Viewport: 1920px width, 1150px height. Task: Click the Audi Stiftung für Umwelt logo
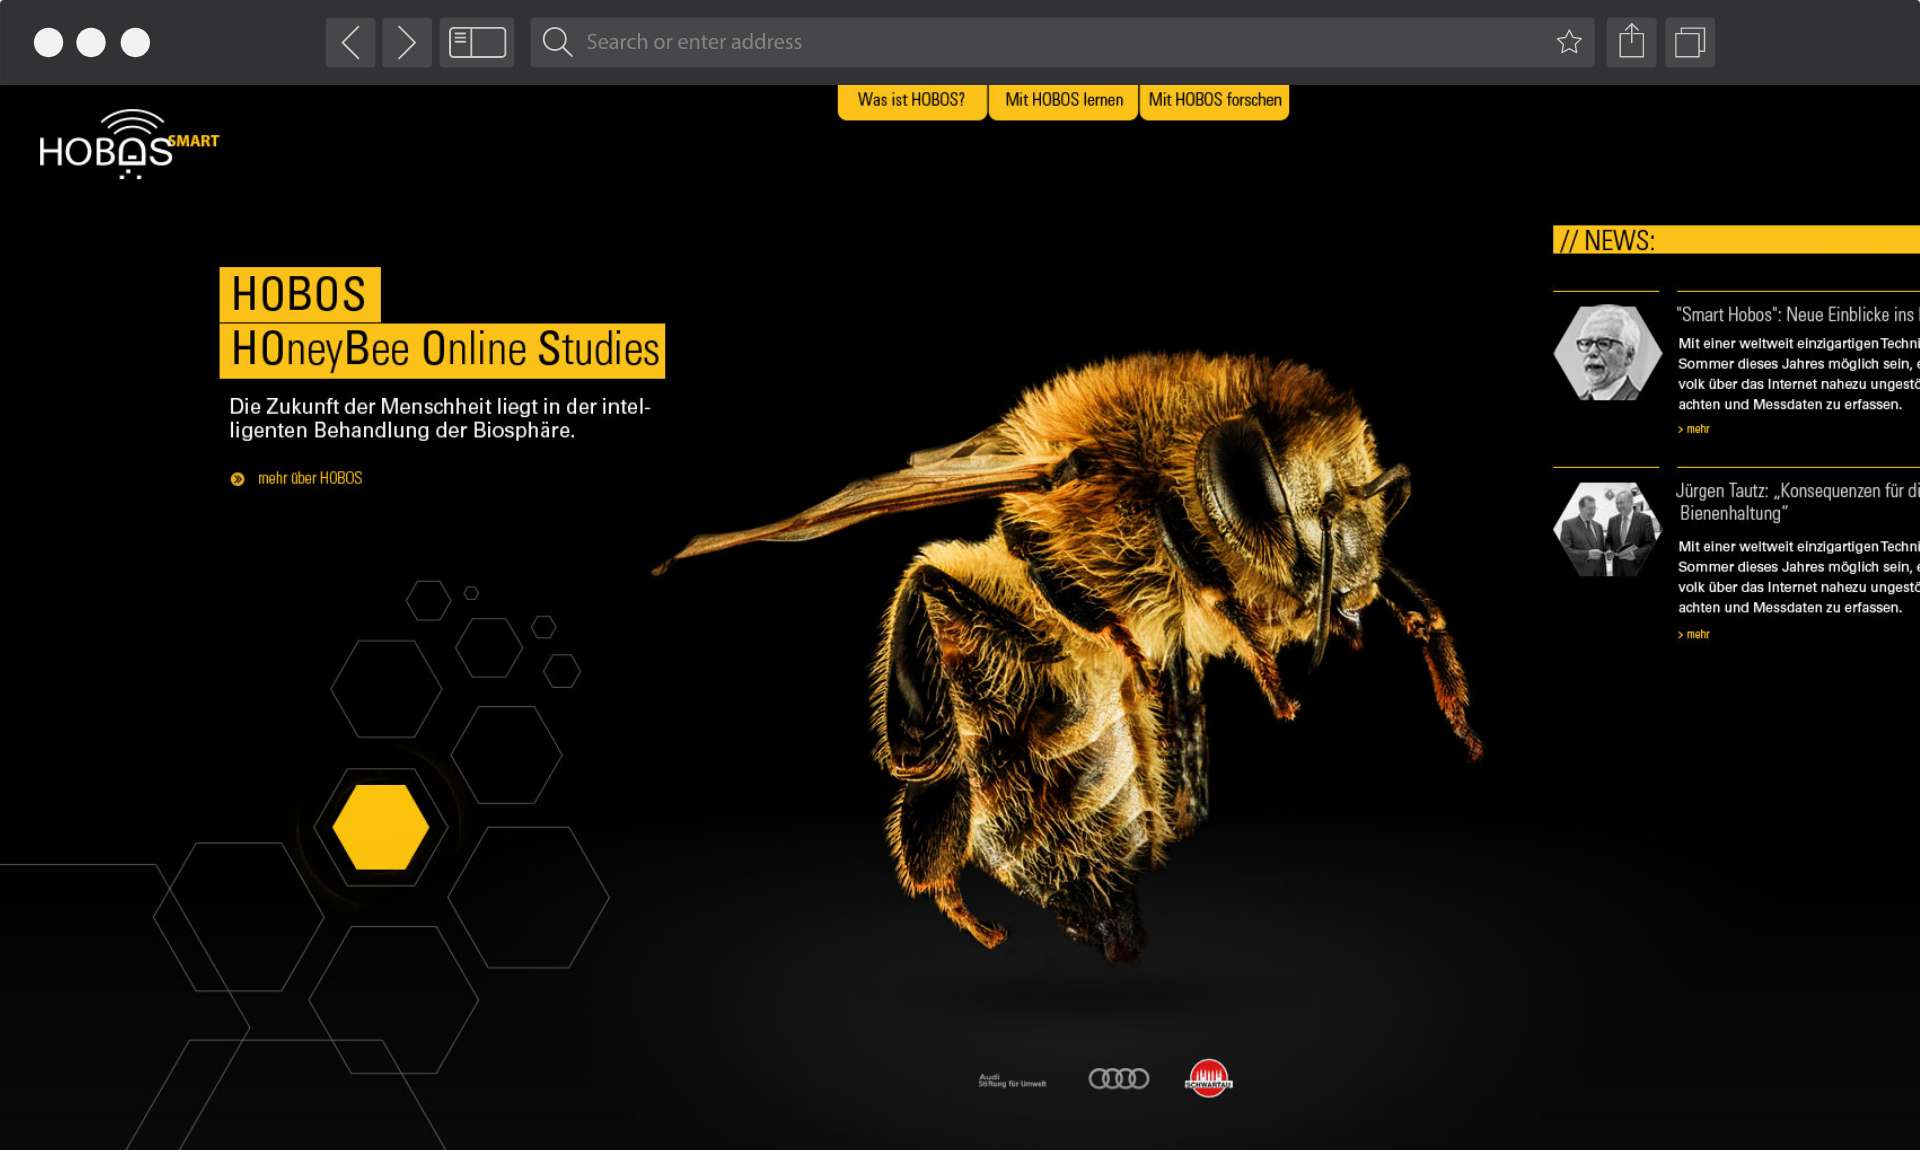pos(1012,1080)
